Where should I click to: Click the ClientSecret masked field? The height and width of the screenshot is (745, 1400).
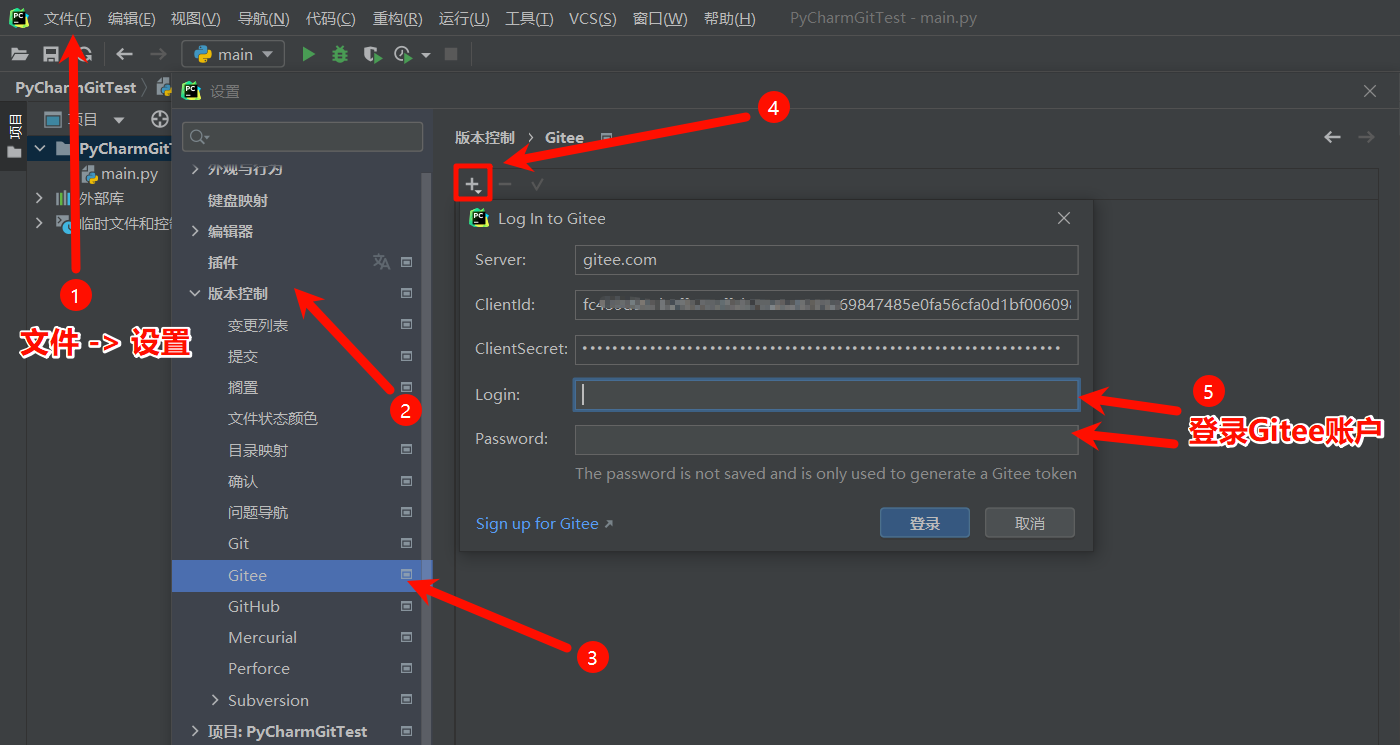(x=826, y=350)
